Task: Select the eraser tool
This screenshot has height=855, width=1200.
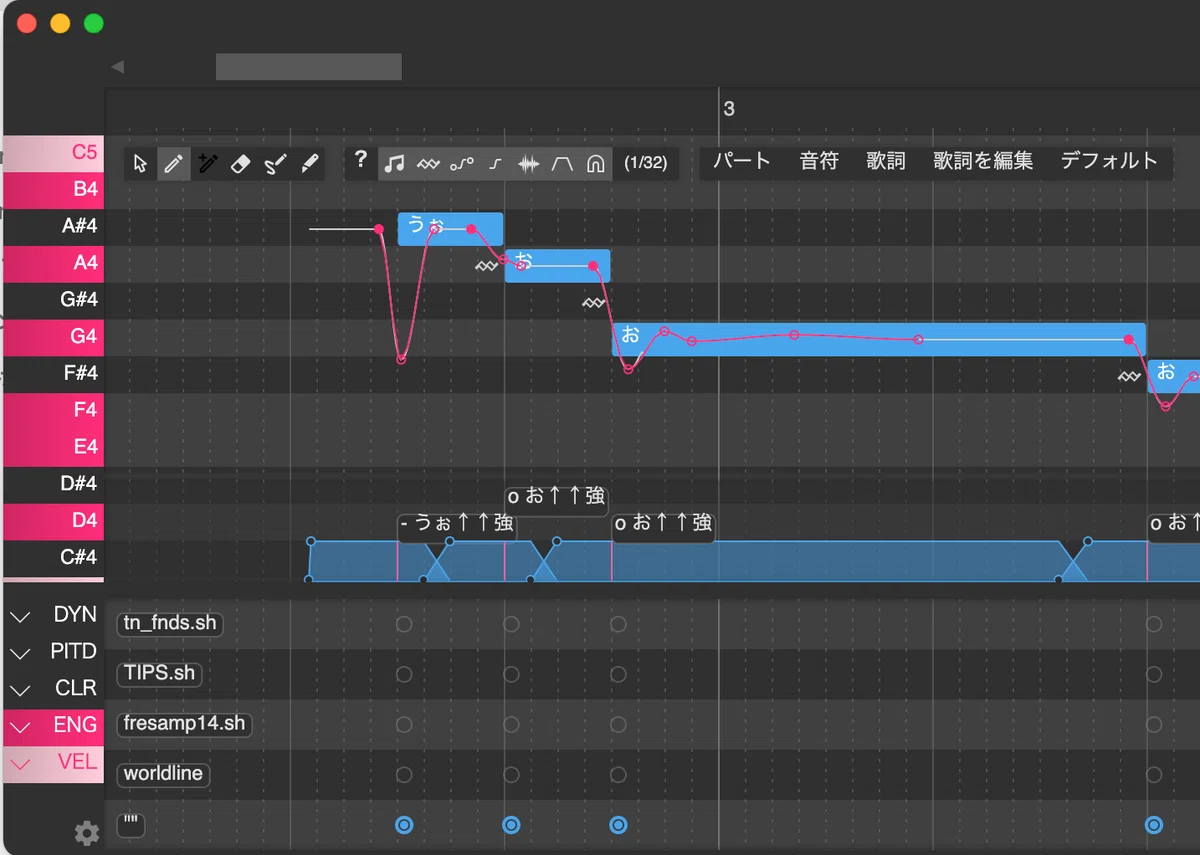Action: pyautogui.click(x=240, y=164)
